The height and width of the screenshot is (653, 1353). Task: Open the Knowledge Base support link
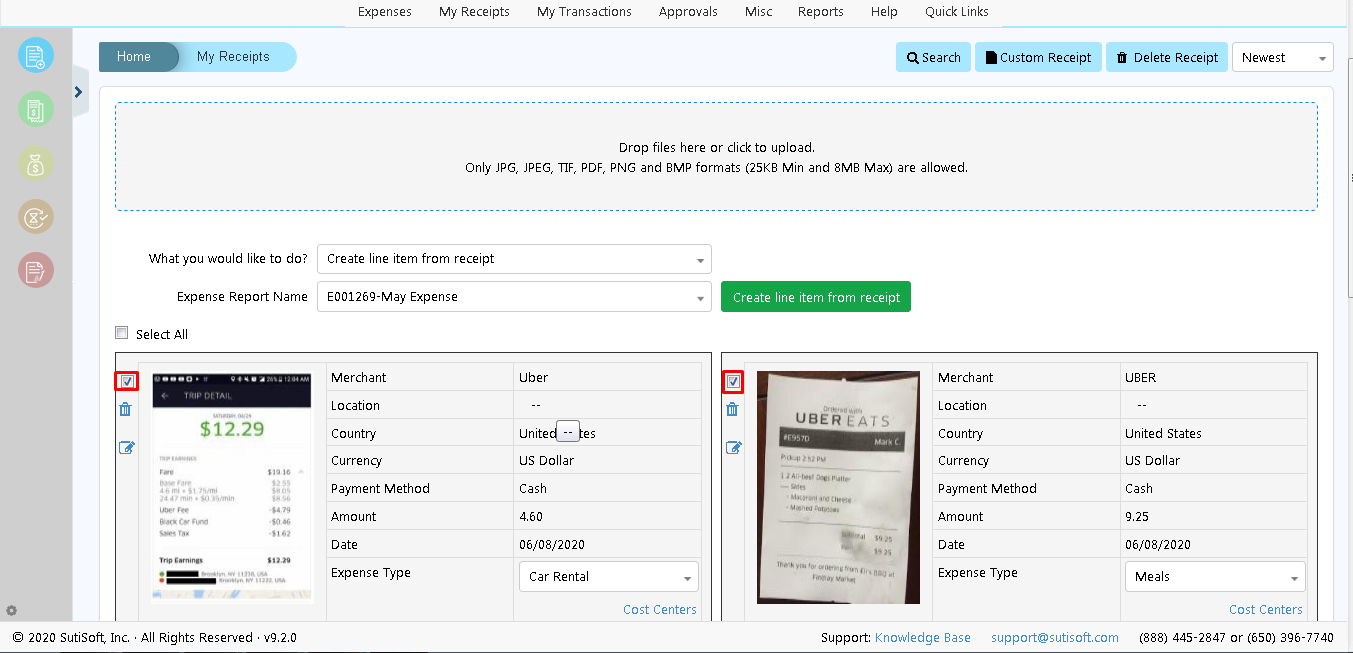922,637
